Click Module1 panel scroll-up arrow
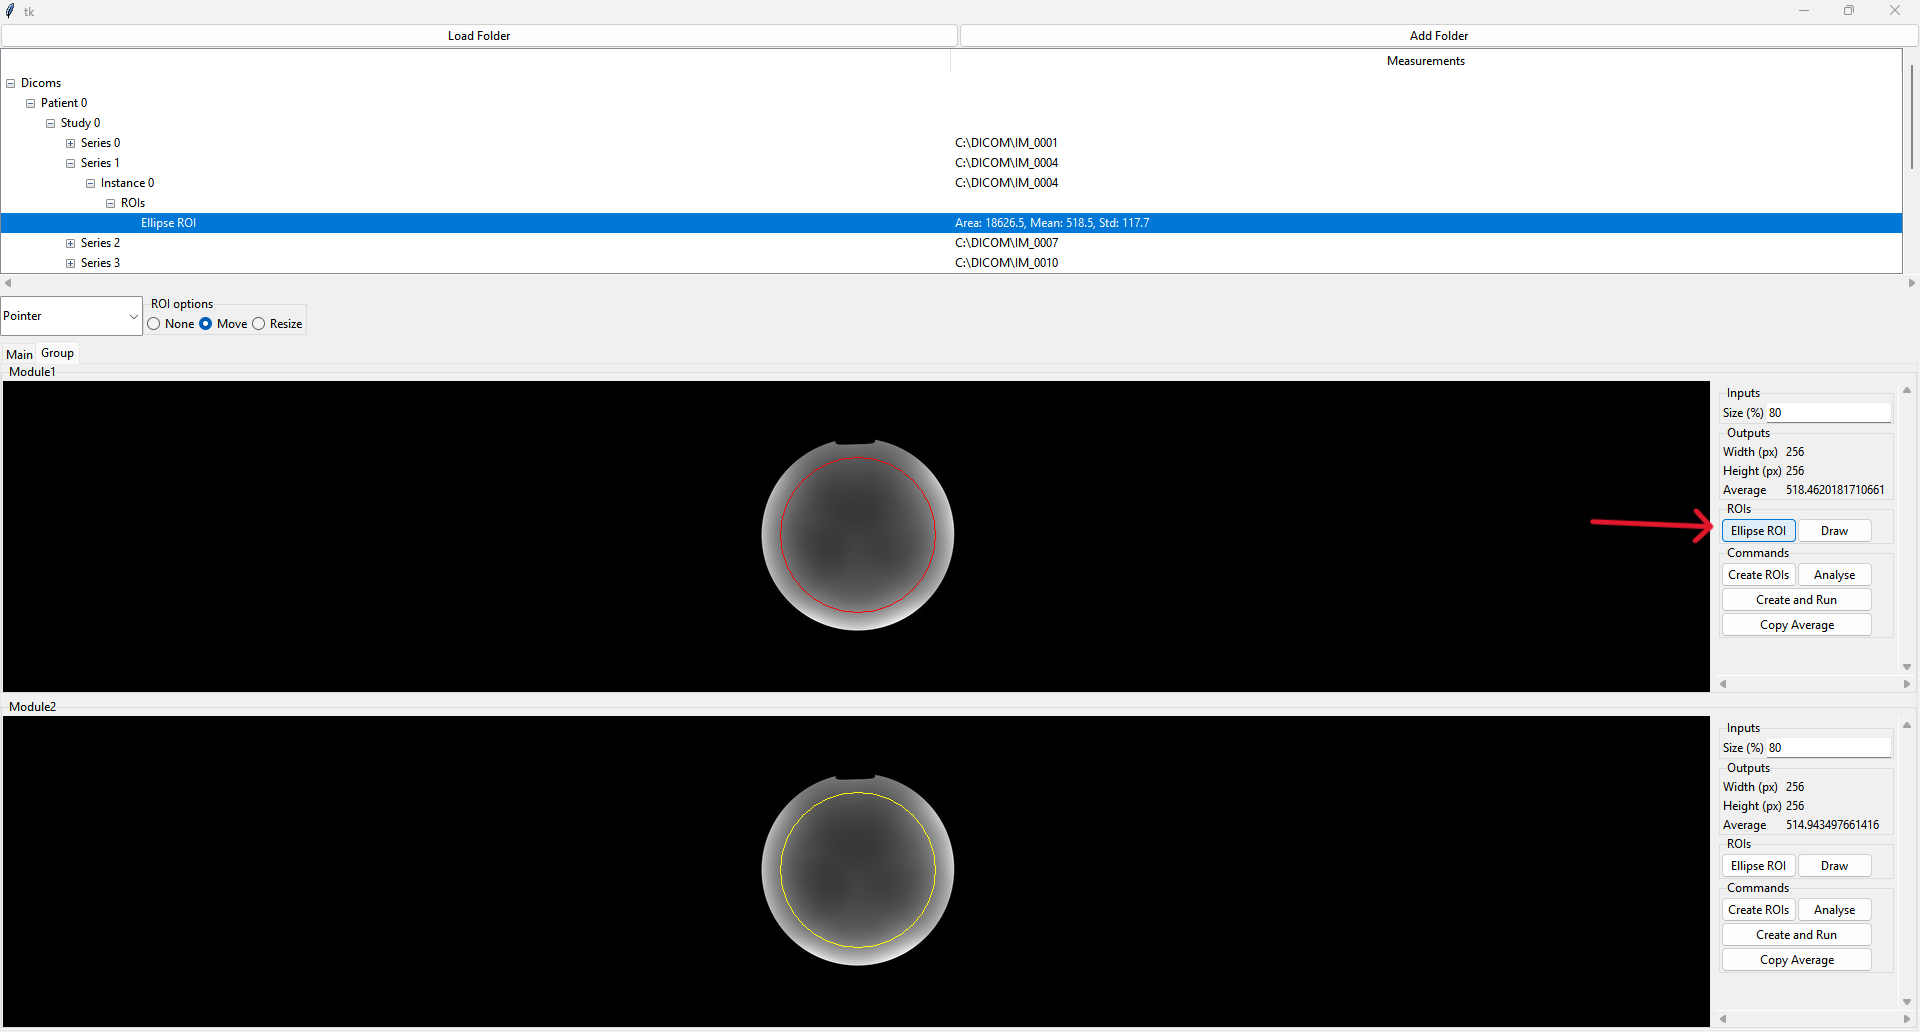 click(1907, 390)
